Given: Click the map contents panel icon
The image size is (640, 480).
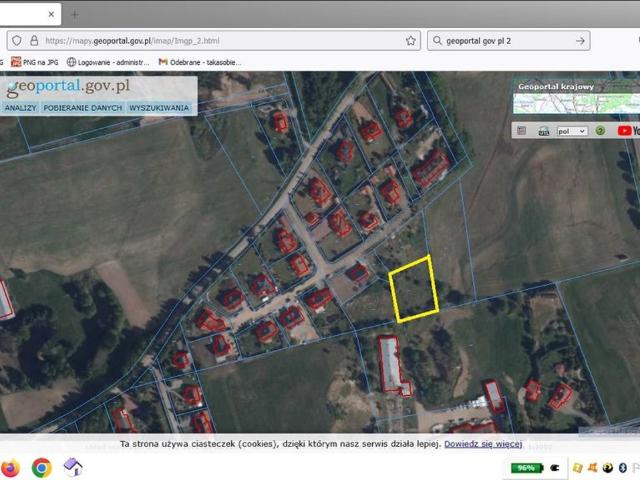Looking at the screenshot, I should click(520, 130).
